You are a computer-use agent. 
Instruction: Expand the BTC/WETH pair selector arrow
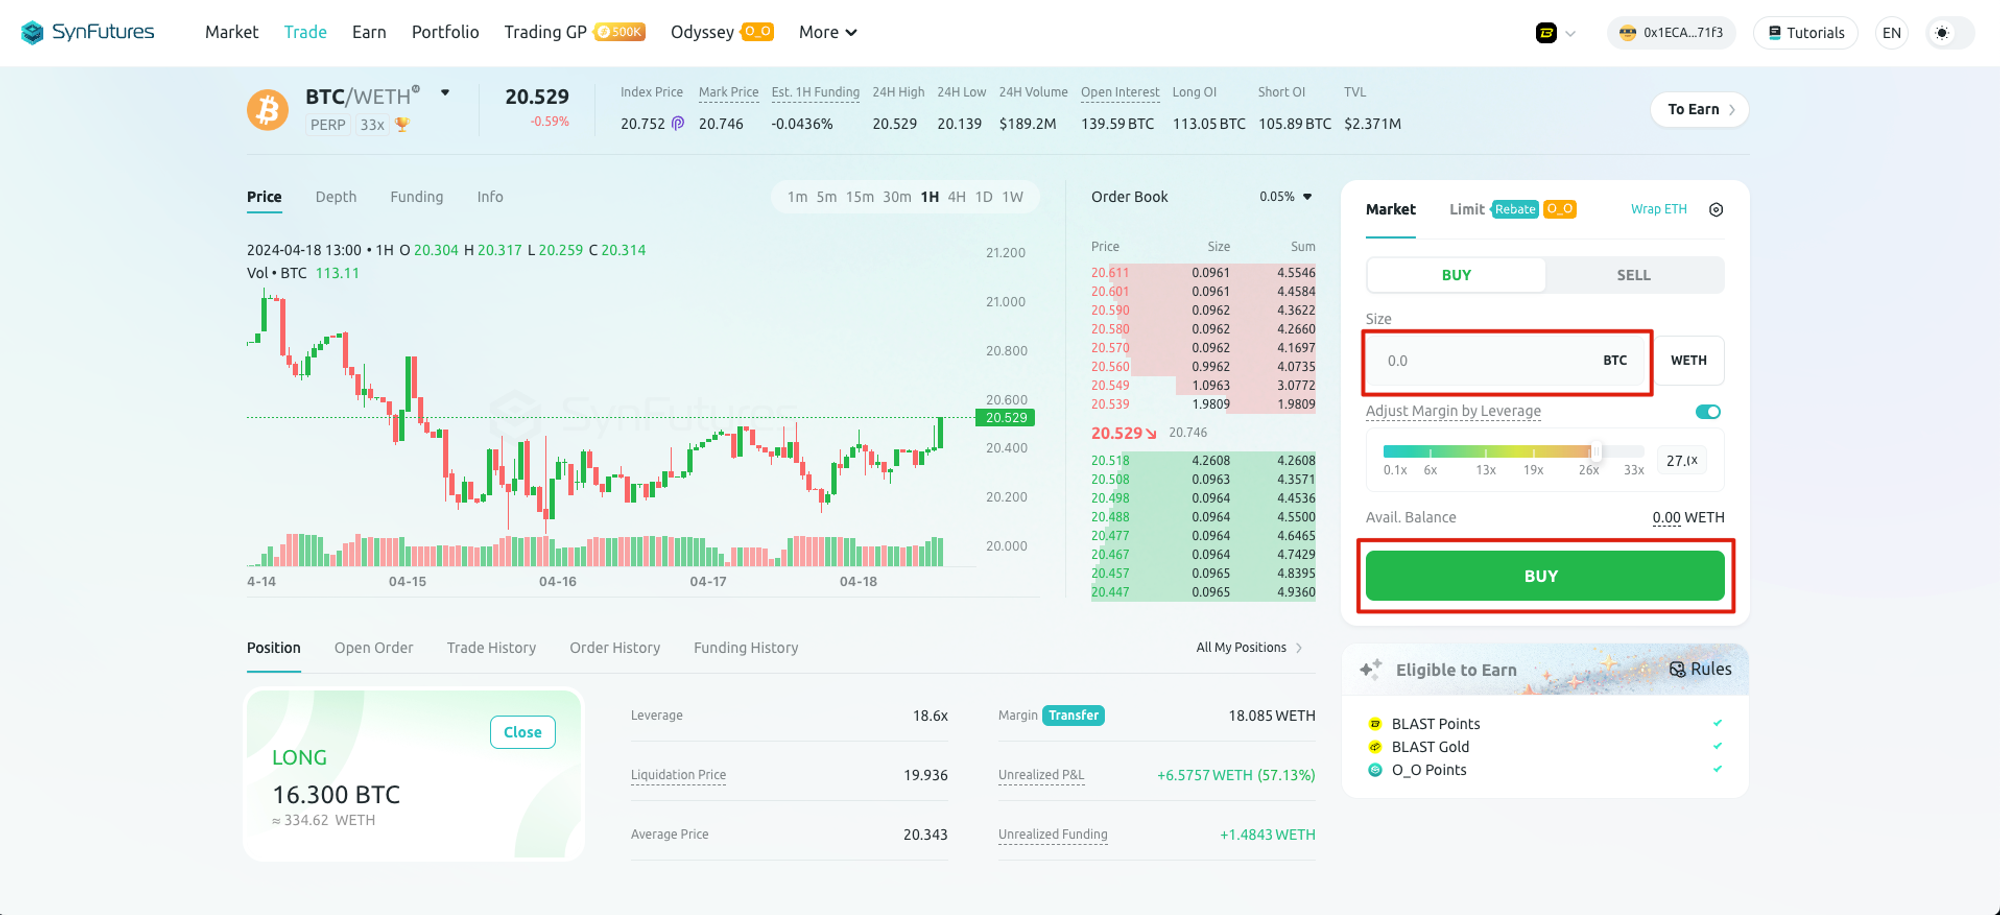(445, 93)
